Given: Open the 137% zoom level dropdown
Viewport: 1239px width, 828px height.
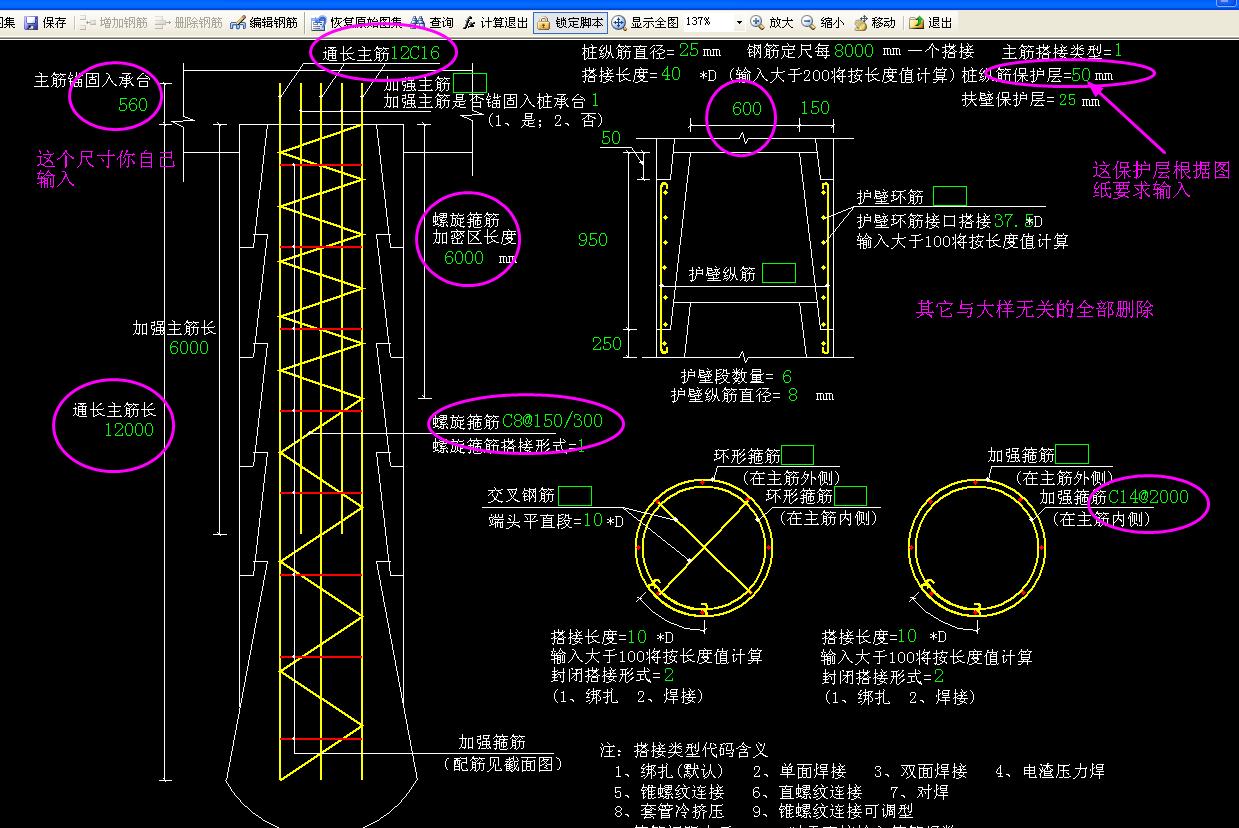Looking at the screenshot, I should click(x=740, y=22).
